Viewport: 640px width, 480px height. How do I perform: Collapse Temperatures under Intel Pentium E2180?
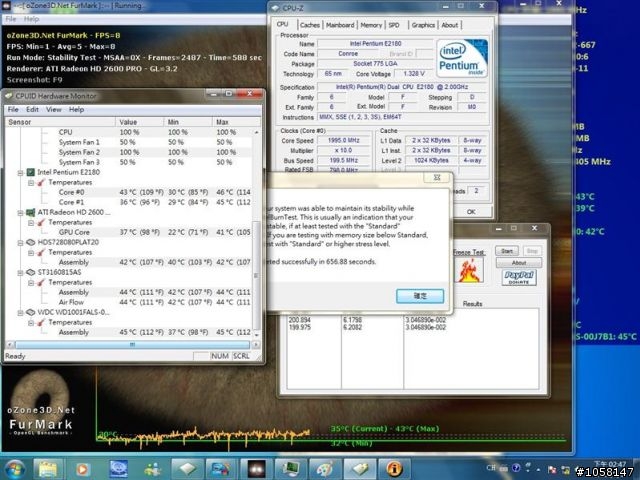pos(31,182)
